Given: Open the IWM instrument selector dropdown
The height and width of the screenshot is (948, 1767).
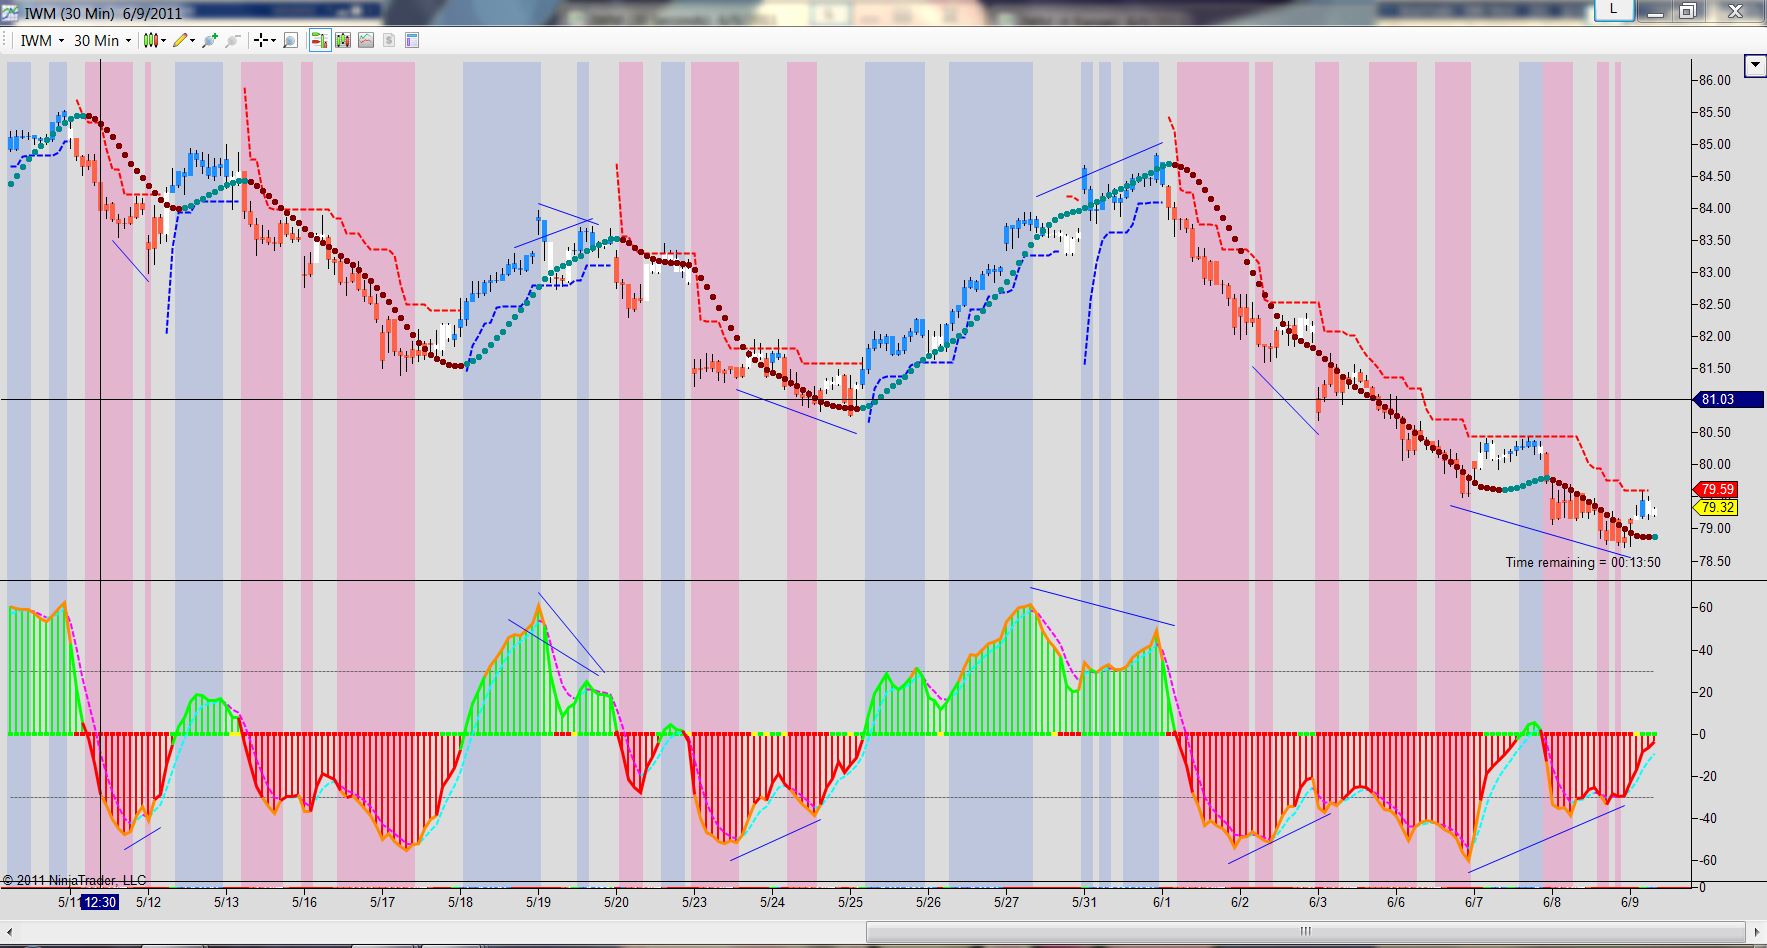Looking at the screenshot, I should (x=42, y=40).
